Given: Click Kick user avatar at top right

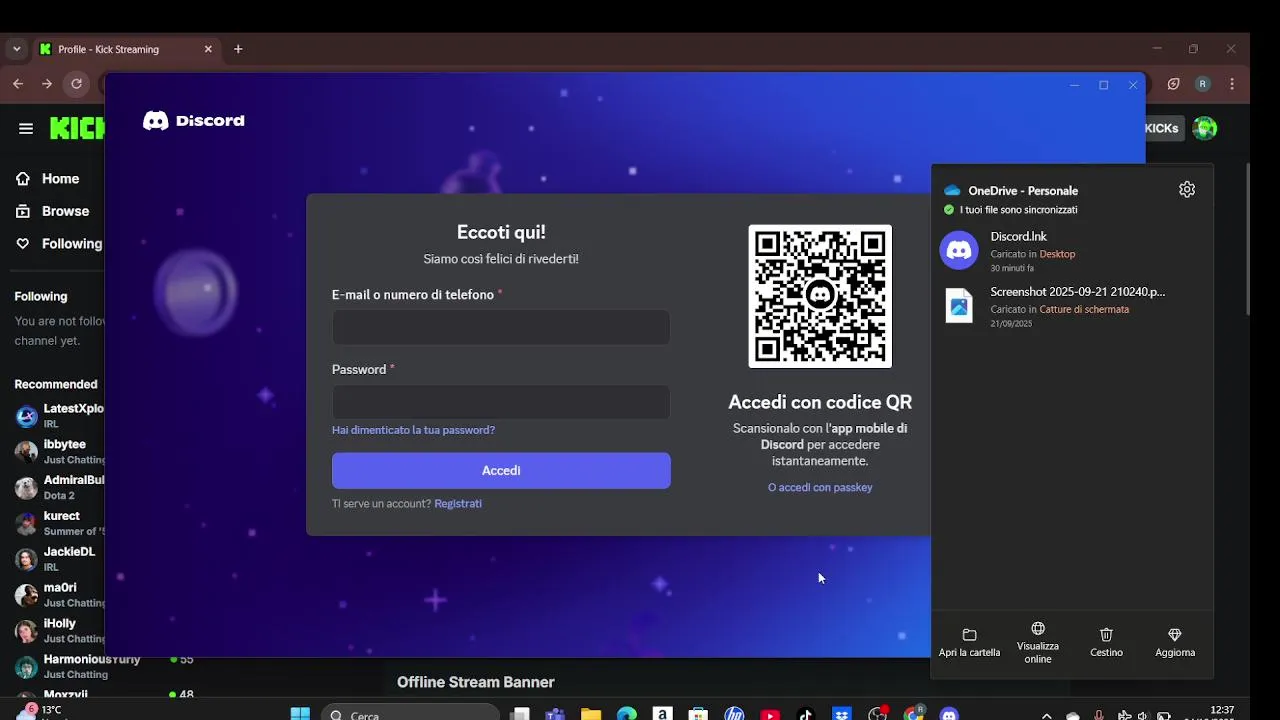Looking at the screenshot, I should (x=1205, y=128).
